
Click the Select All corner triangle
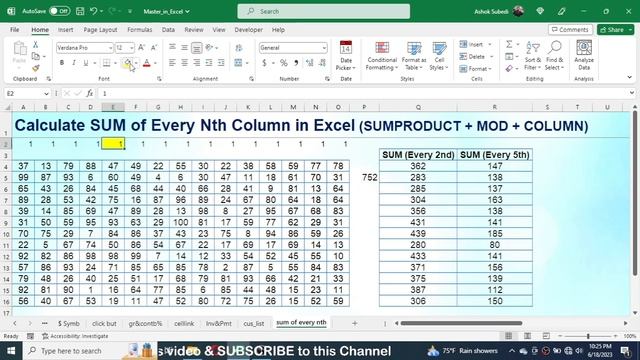pos(7,107)
